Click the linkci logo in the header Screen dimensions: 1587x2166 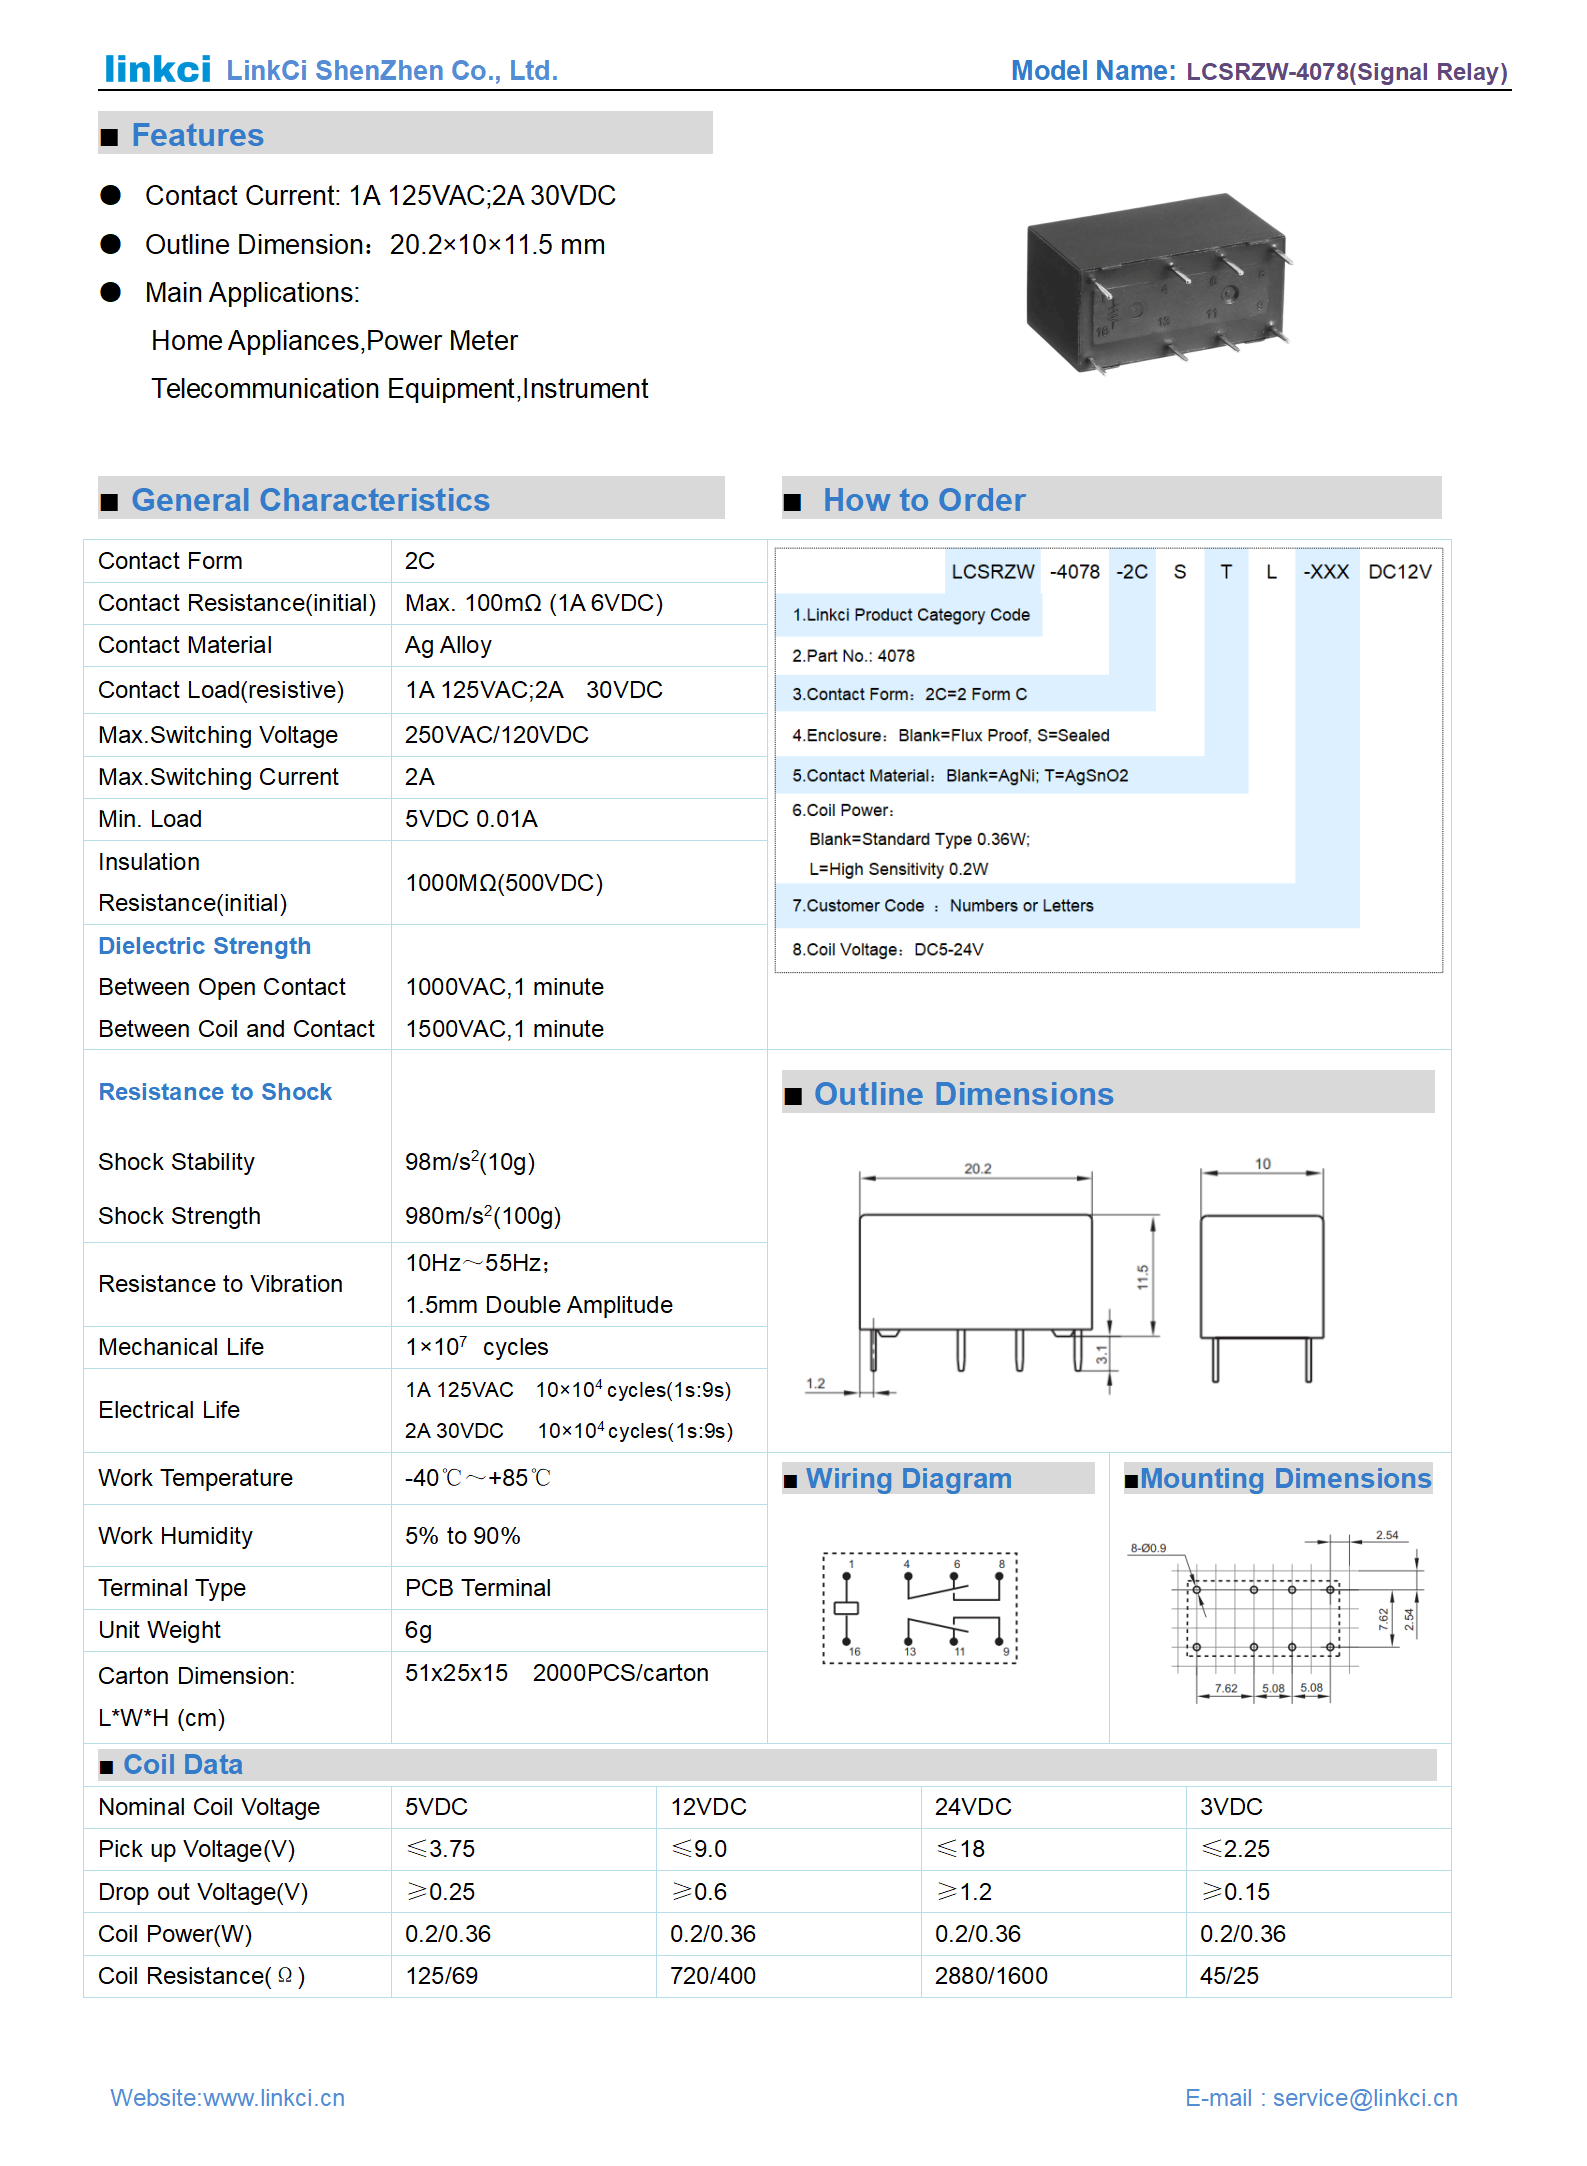click(x=157, y=69)
